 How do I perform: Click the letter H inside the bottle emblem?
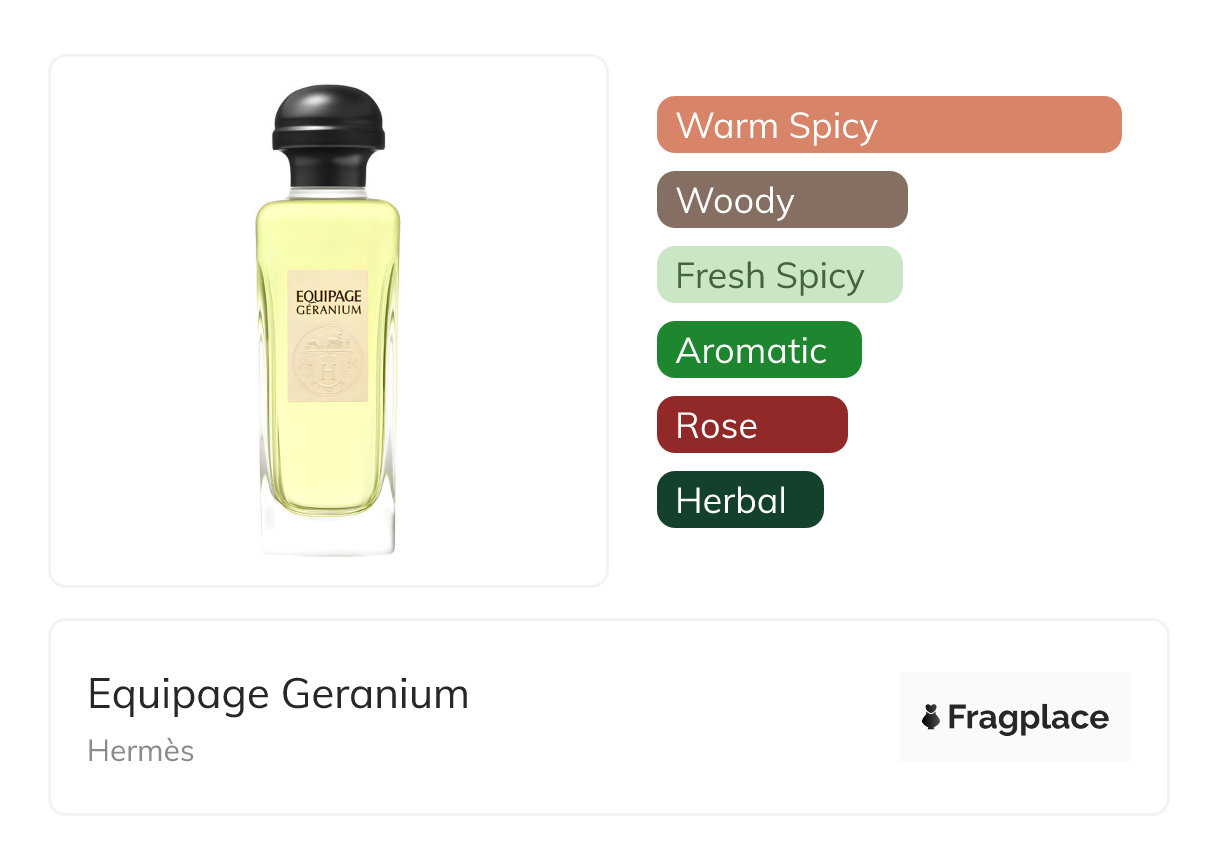(328, 373)
